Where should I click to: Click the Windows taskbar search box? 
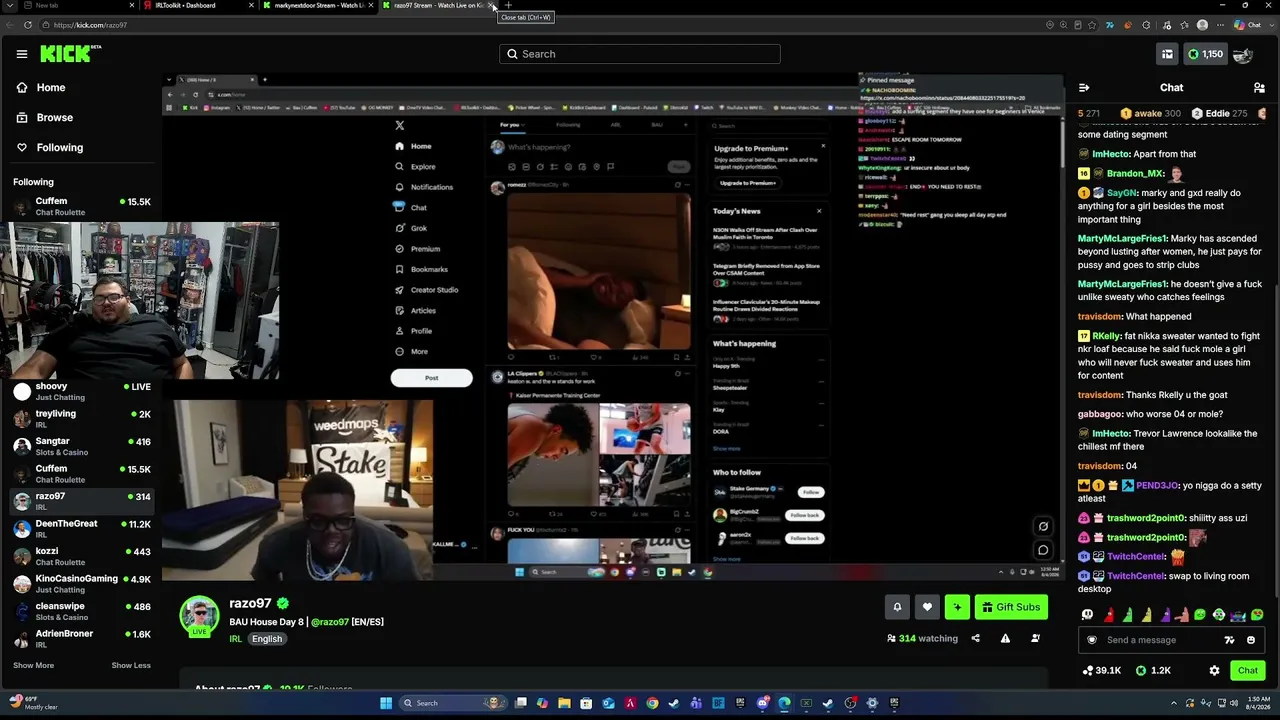click(451, 703)
